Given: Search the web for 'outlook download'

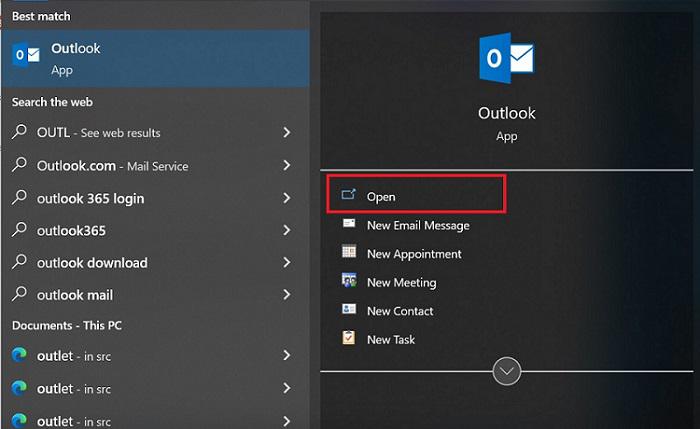Looking at the screenshot, I should click(92, 262).
